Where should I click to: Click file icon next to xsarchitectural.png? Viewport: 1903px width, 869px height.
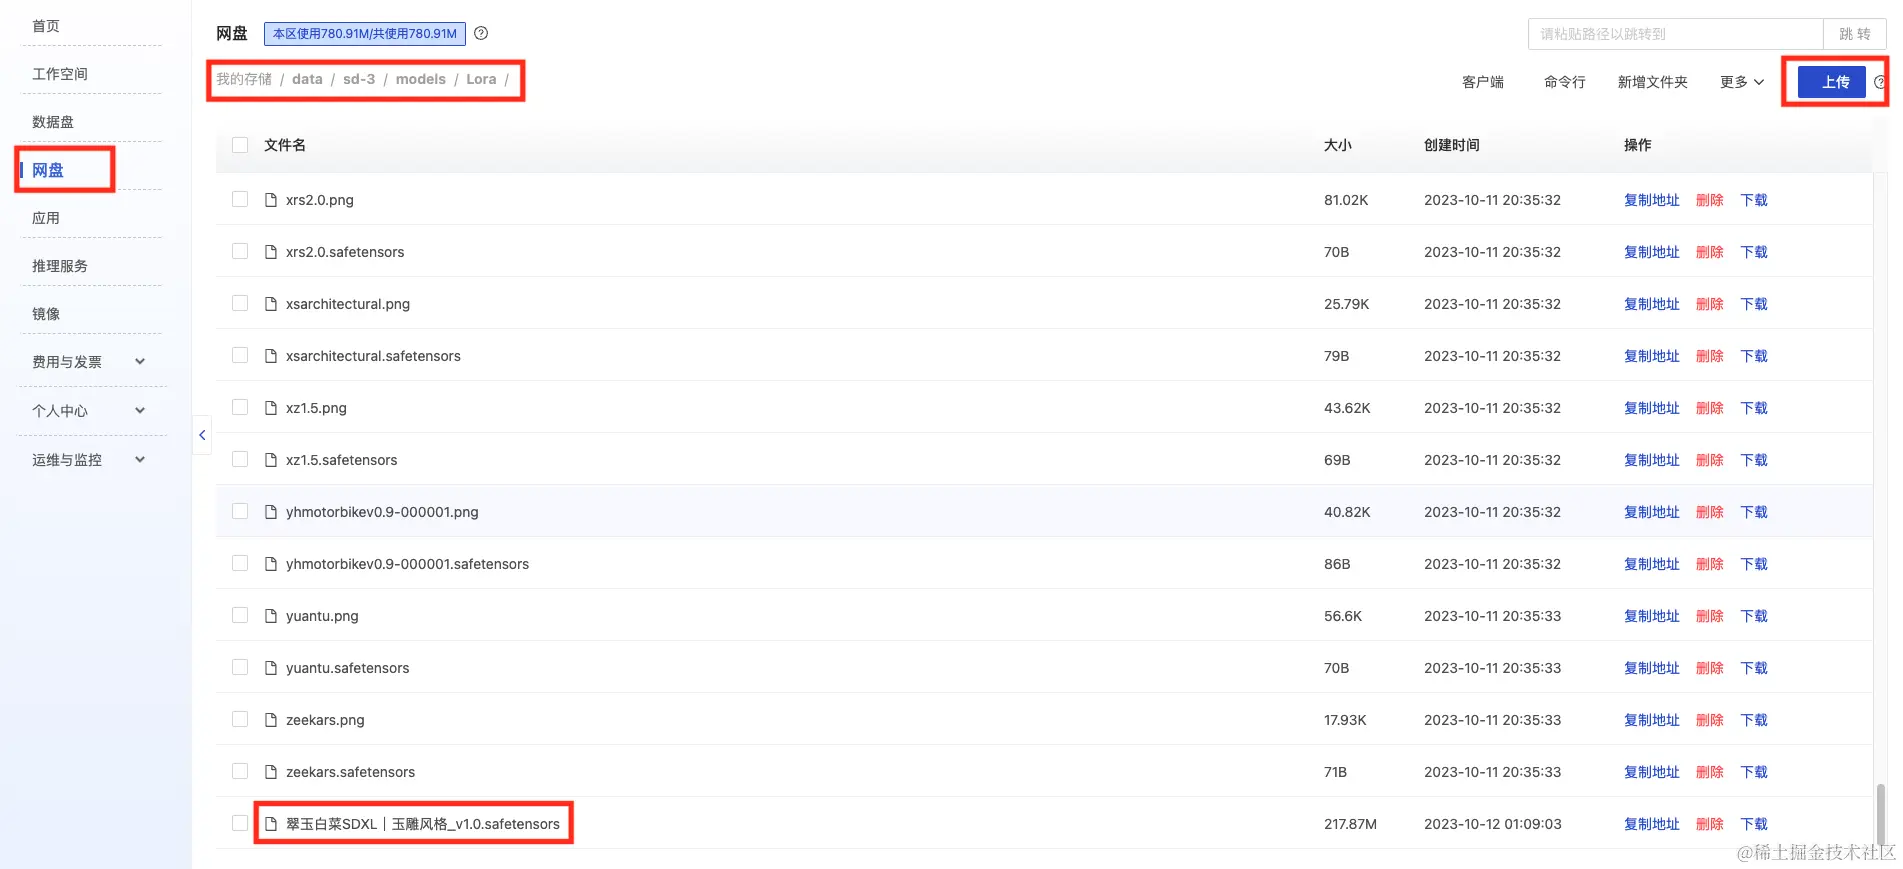coord(270,304)
